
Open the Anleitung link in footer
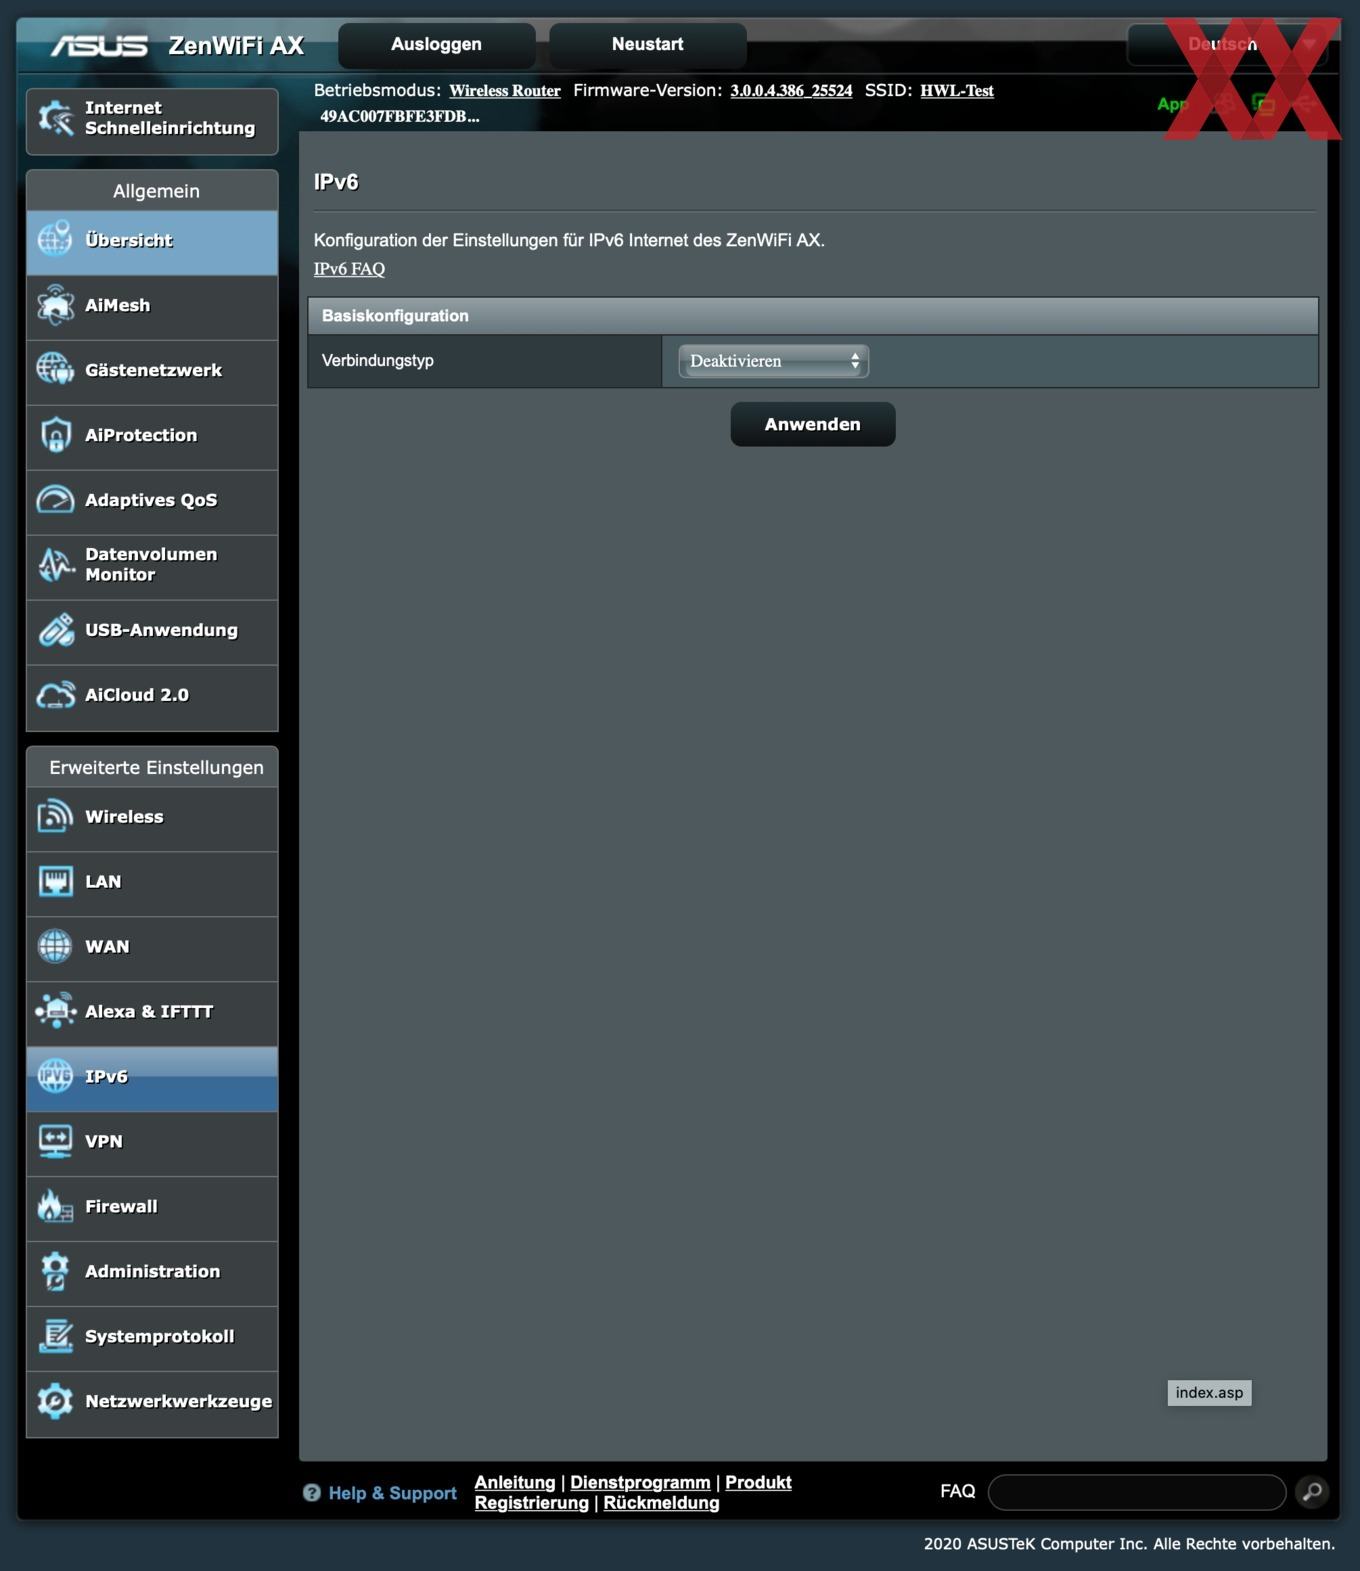(515, 1482)
